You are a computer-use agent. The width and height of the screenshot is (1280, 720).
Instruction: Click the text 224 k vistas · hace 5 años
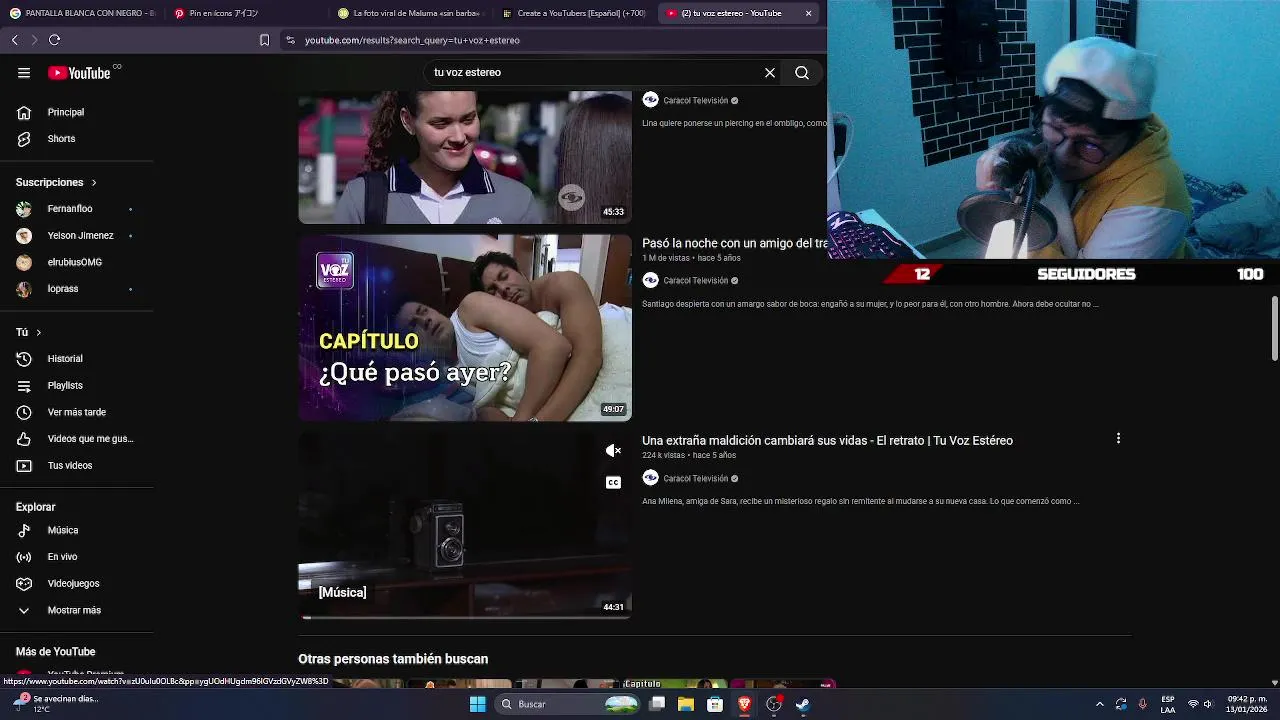click(689, 455)
